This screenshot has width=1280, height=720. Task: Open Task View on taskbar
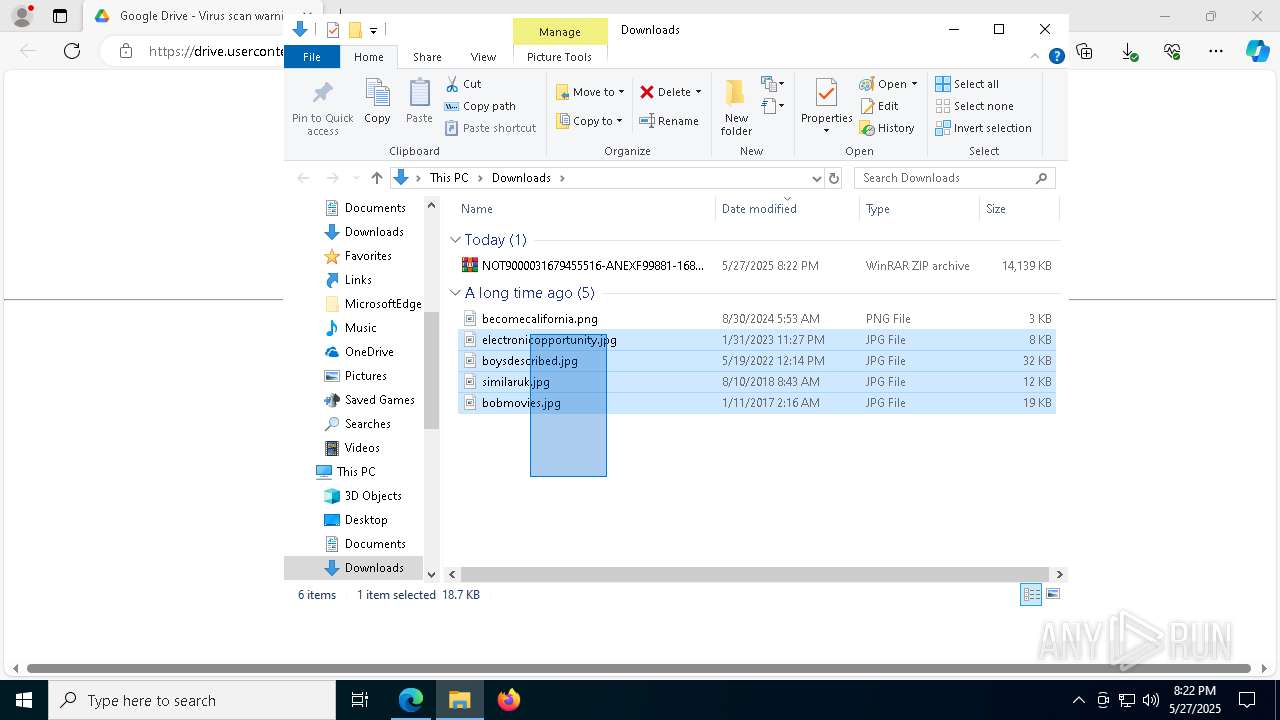click(360, 700)
